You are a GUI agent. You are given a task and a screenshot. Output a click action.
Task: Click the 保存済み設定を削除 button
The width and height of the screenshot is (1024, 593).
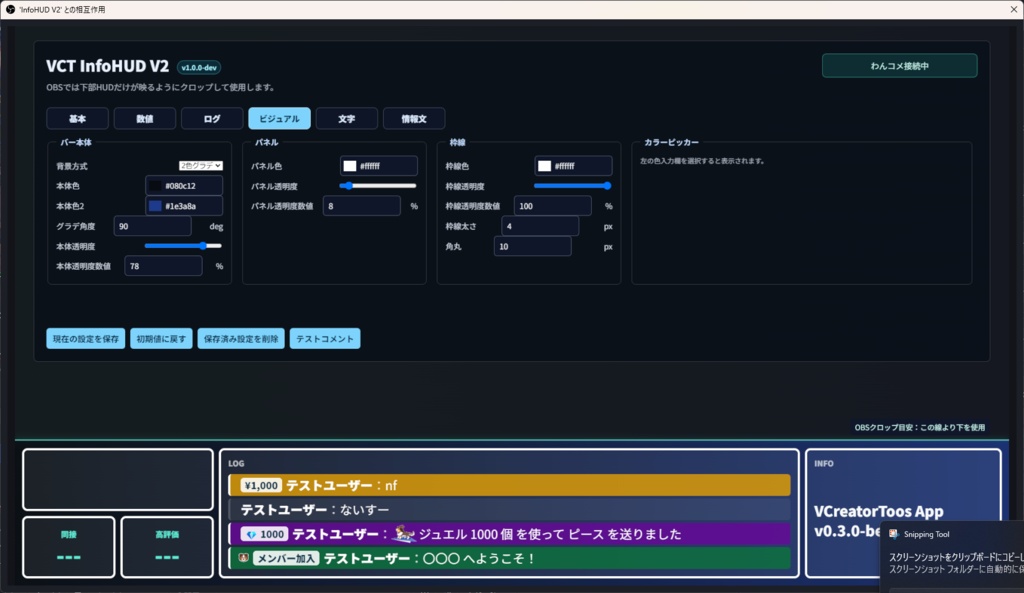(241, 339)
